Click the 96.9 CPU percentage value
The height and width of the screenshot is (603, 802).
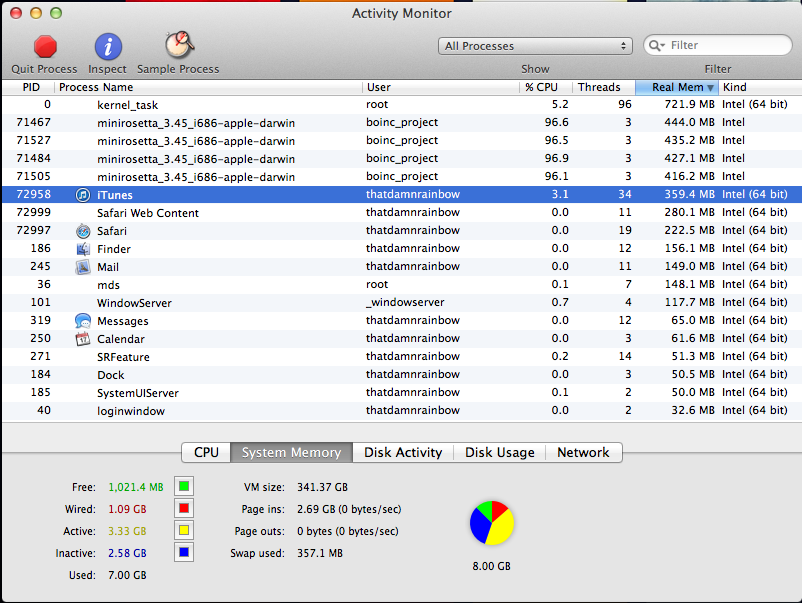click(x=556, y=159)
